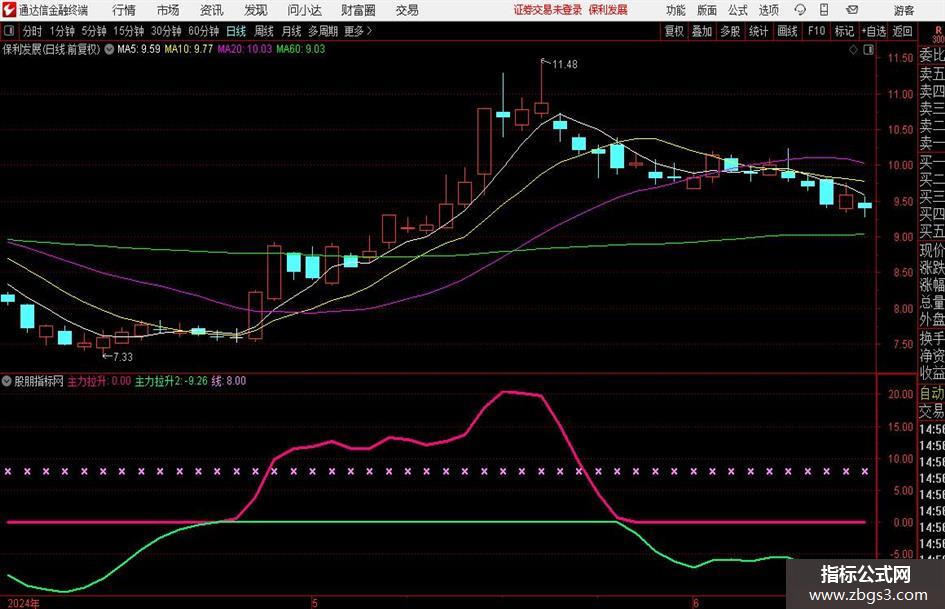This screenshot has width=945, height=609.
Task: Select the 30分钟 period
Action: pos(166,31)
